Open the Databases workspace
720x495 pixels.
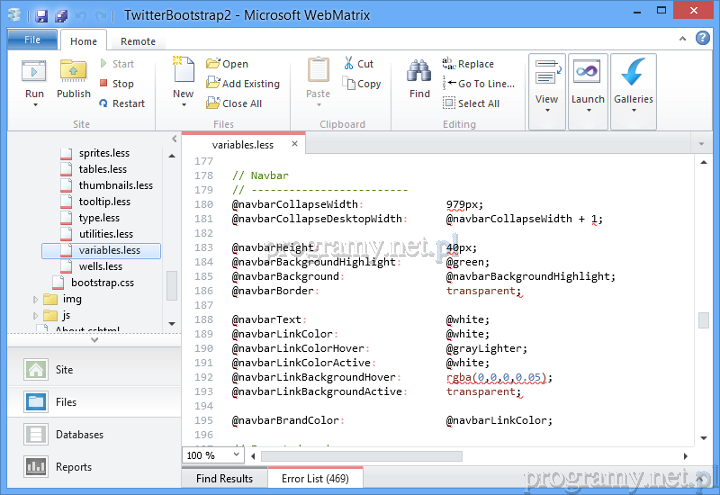pyautogui.click(x=80, y=435)
